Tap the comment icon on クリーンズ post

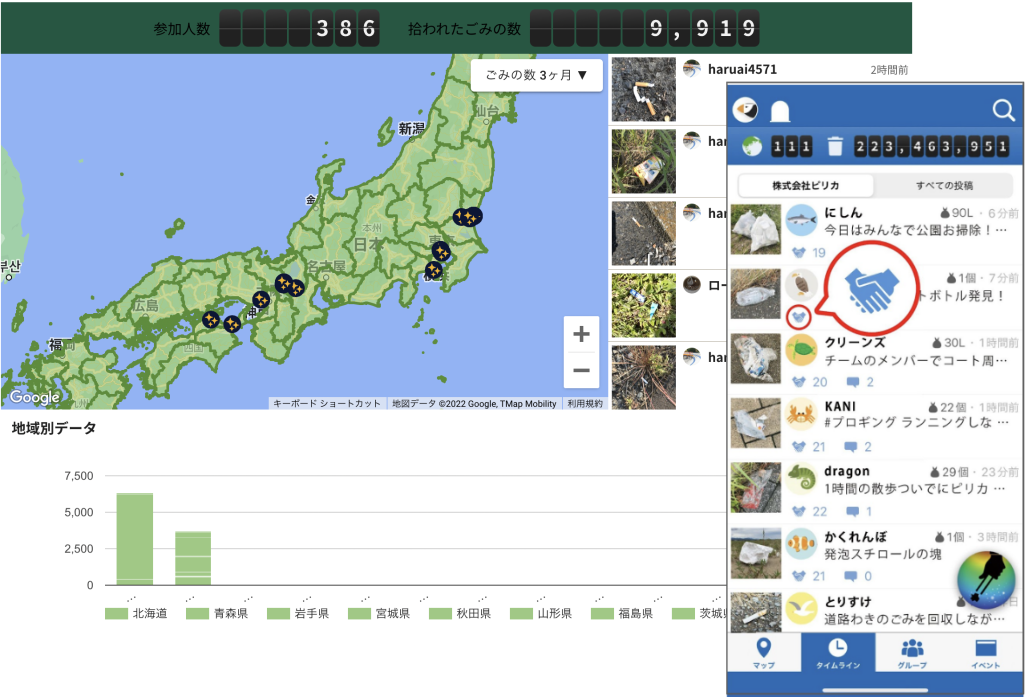pyautogui.click(x=852, y=382)
